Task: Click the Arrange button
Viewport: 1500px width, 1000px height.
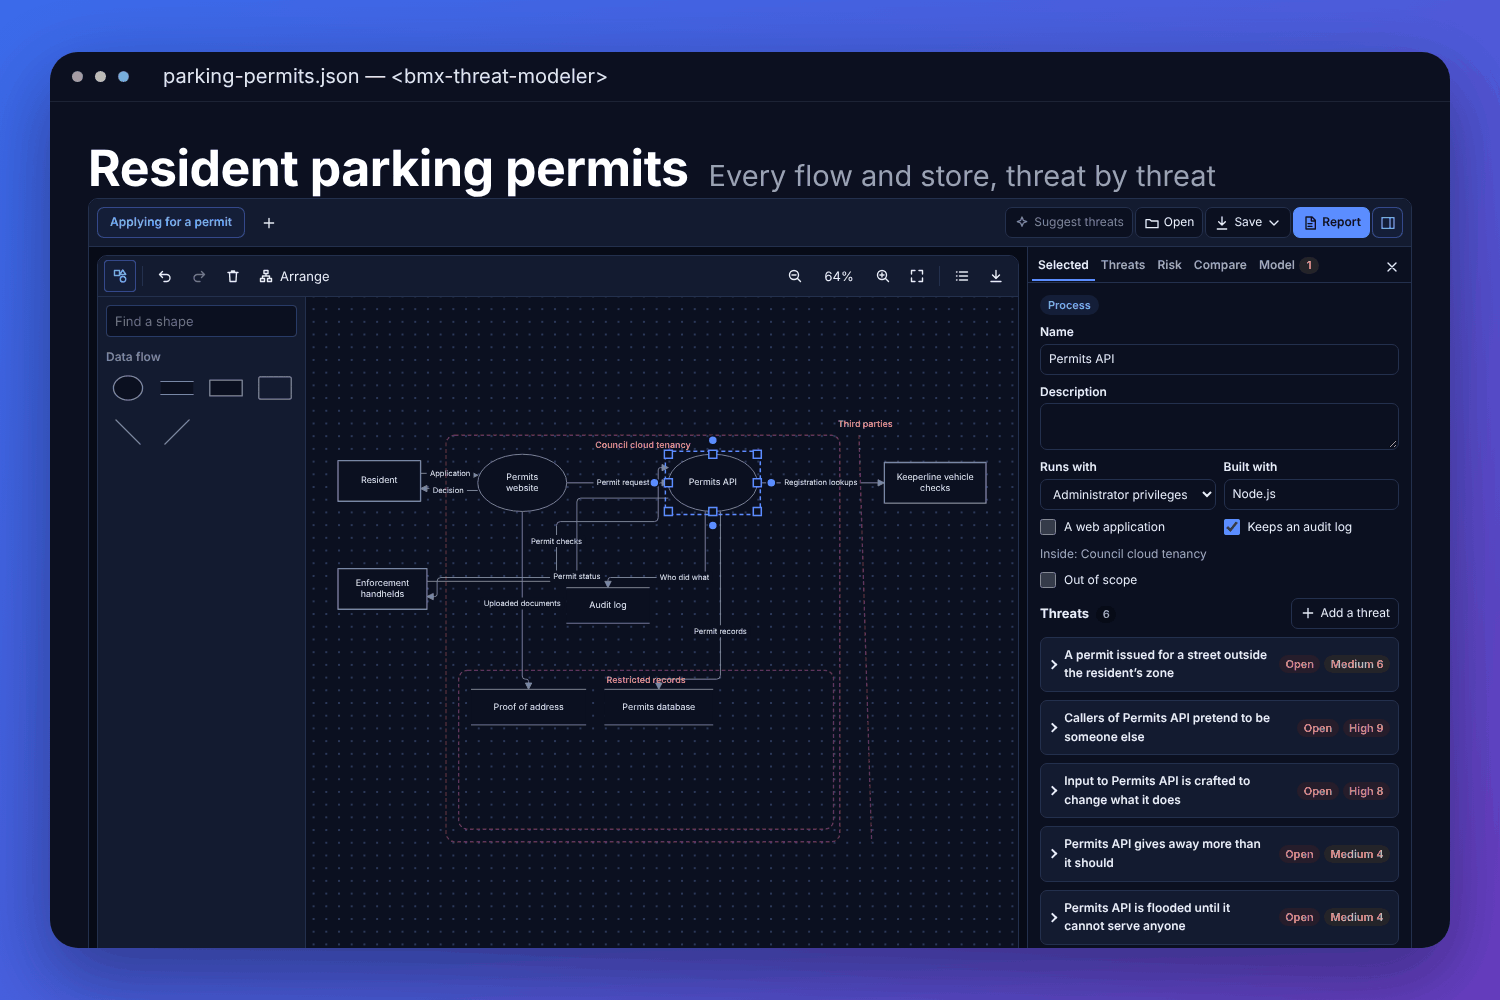Action: click(294, 277)
